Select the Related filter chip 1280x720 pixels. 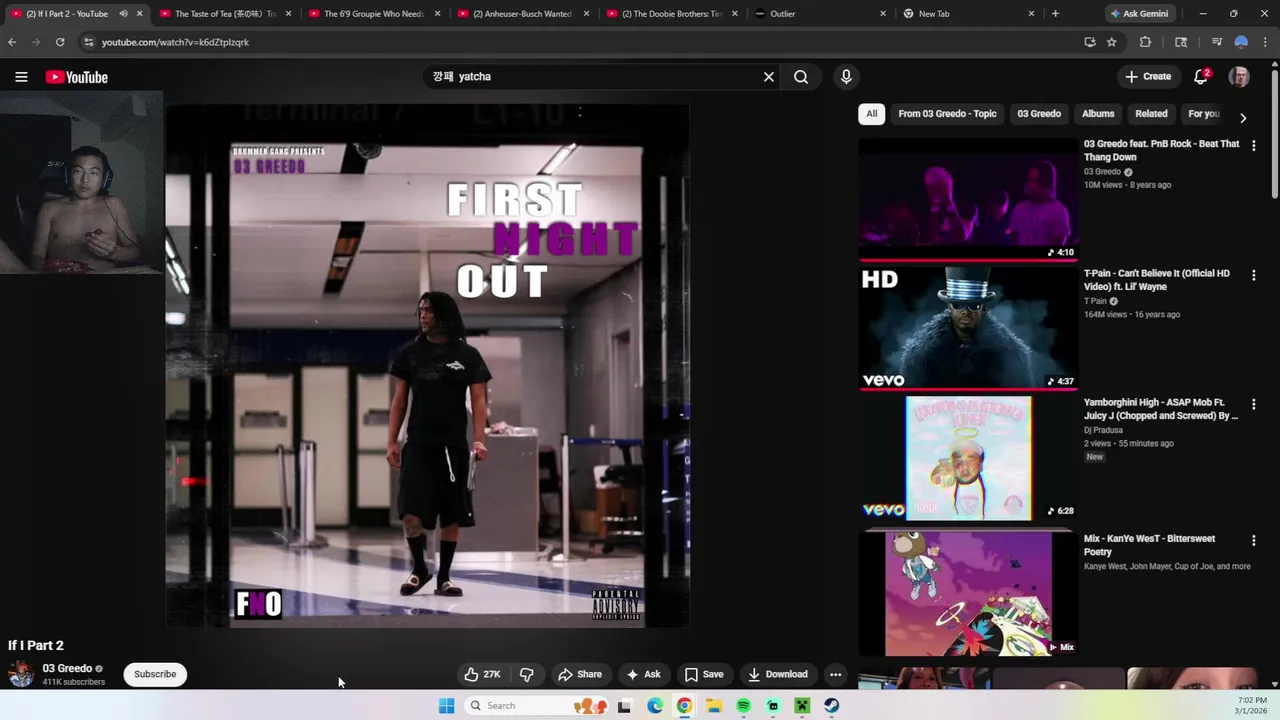click(1151, 114)
